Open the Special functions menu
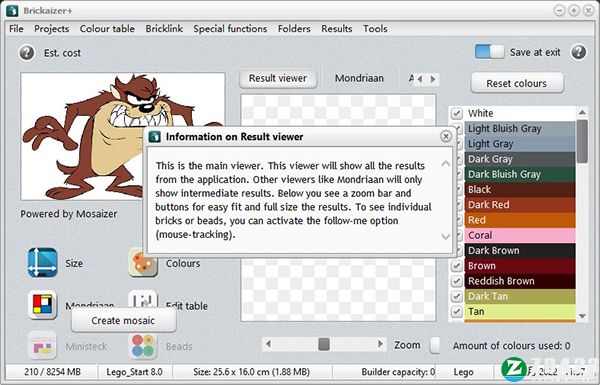This screenshot has width=600, height=385. 230,29
